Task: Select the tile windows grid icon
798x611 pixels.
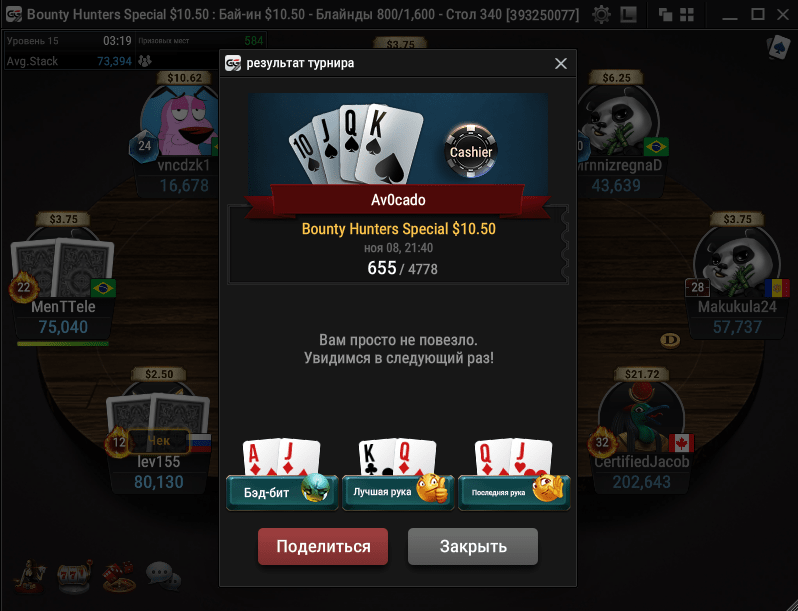Action: (687, 14)
